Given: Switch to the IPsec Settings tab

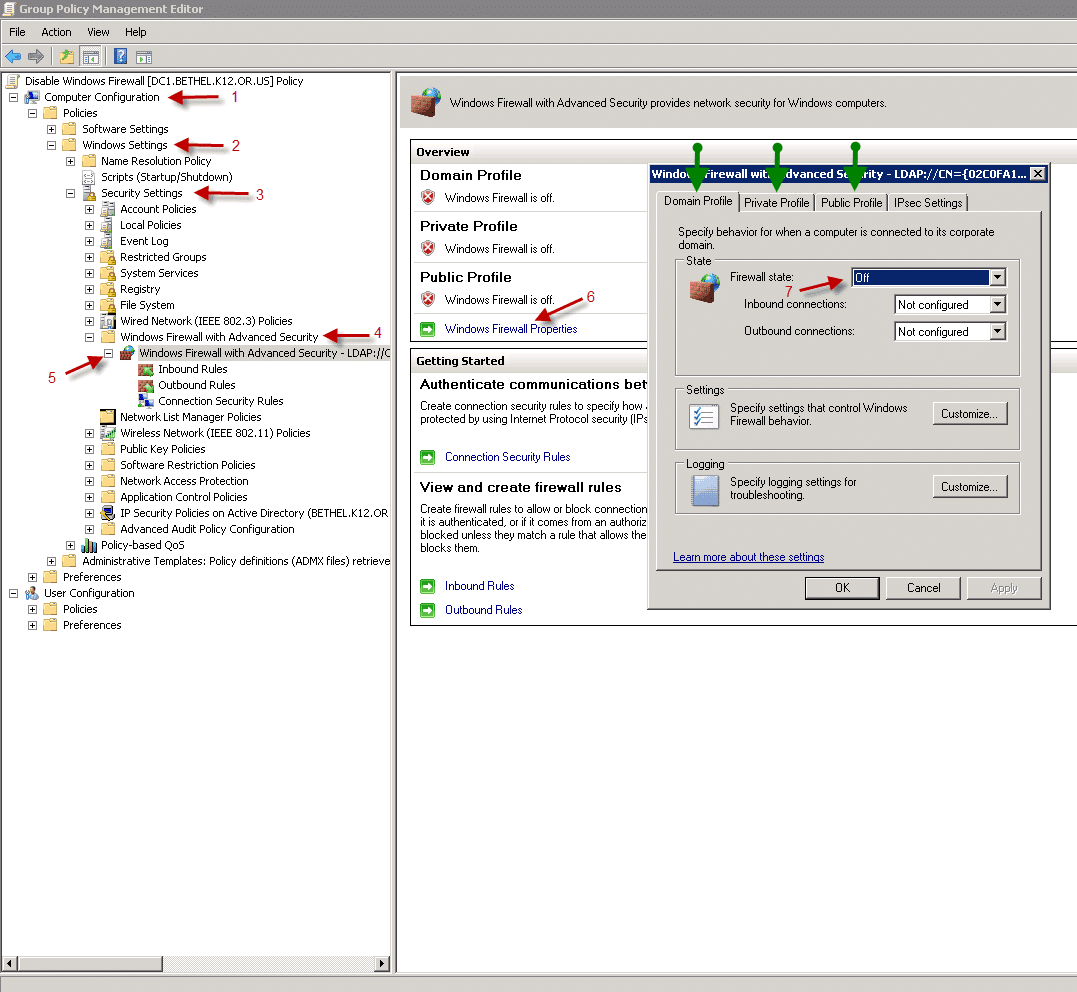Looking at the screenshot, I should (x=928, y=202).
